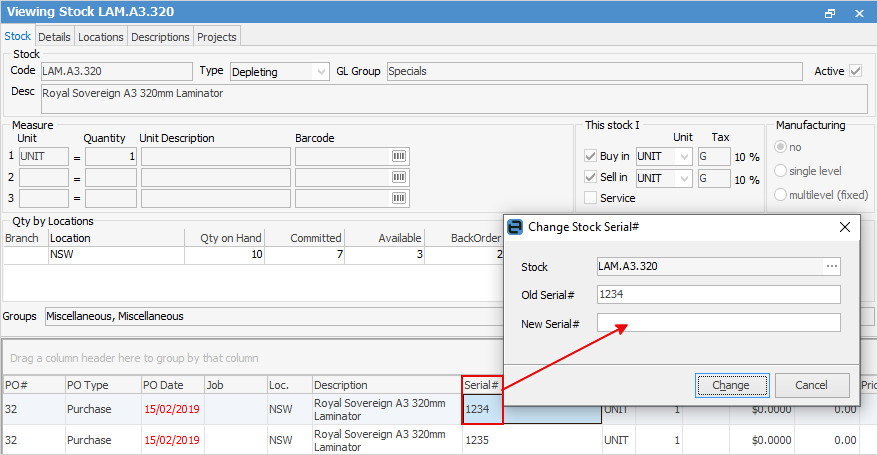Expand the Buy in unit dropdown
The width and height of the screenshot is (878, 455).
[684, 157]
